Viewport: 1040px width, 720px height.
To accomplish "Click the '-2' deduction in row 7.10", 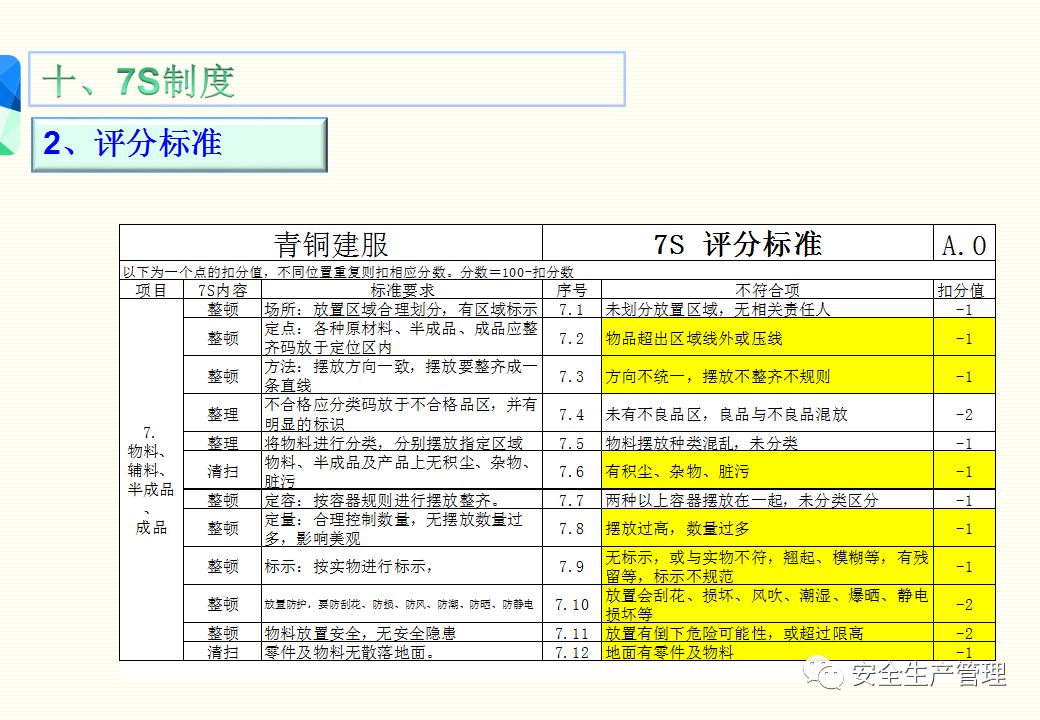I will (964, 604).
